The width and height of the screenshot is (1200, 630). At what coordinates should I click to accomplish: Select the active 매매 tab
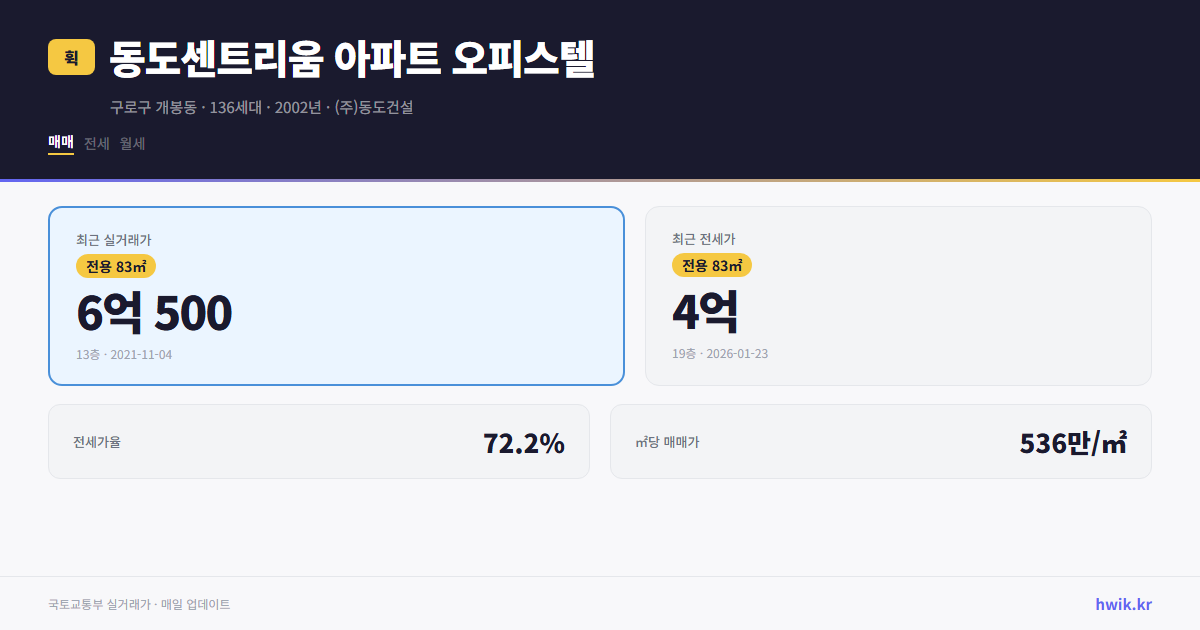[59, 142]
